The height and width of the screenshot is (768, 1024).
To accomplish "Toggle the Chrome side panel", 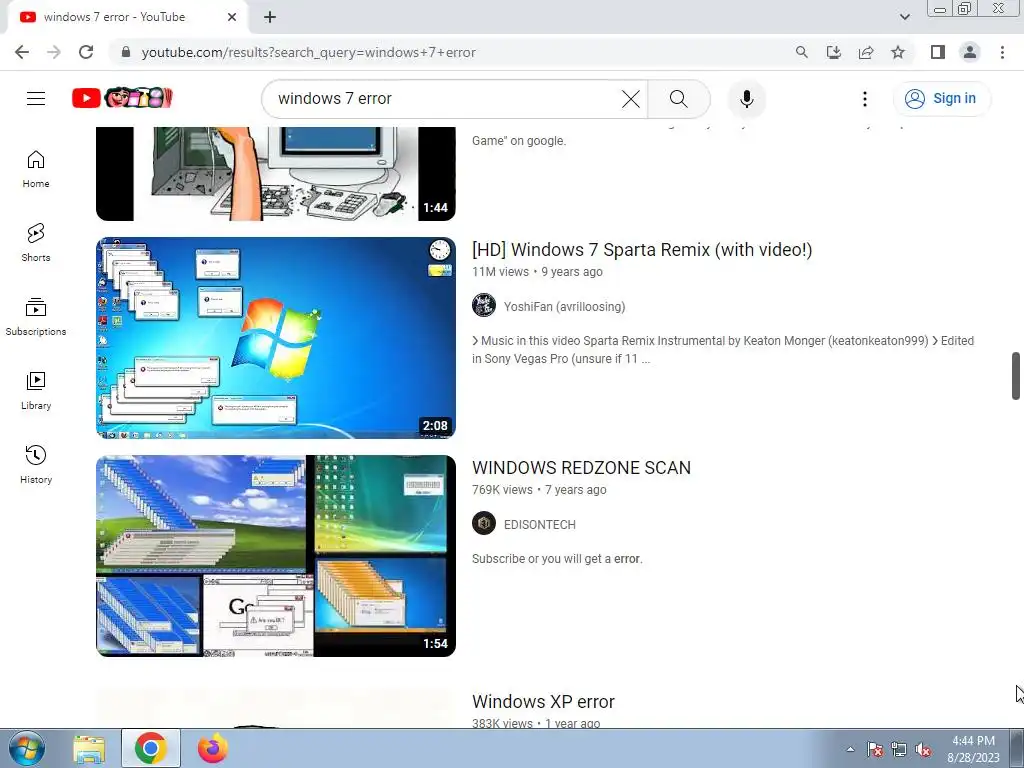I will 938,52.
